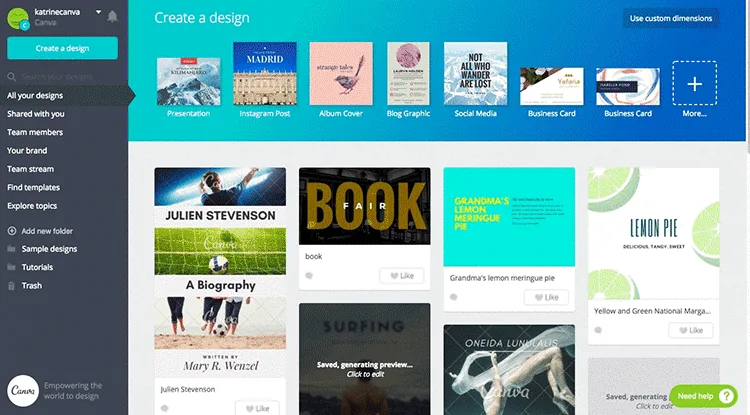The width and height of the screenshot is (750, 415).
Task: Open the Tutorials folder label
Action: point(37,267)
